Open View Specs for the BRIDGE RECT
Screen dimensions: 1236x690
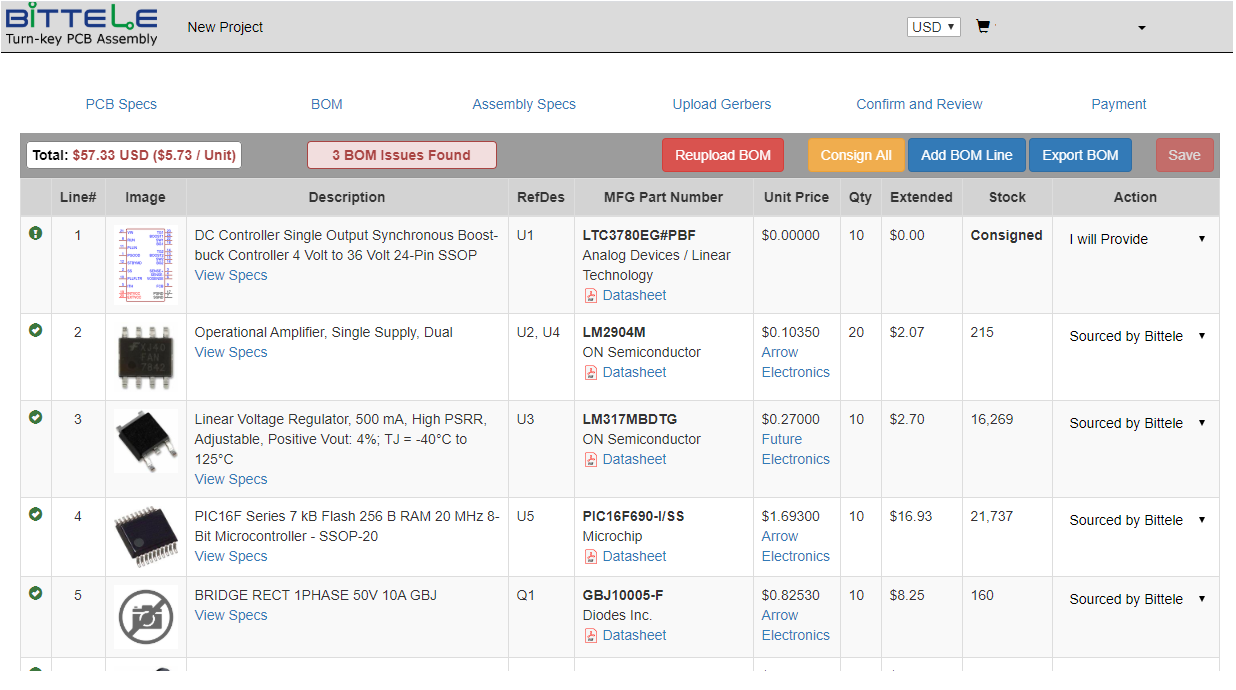click(231, 615)
